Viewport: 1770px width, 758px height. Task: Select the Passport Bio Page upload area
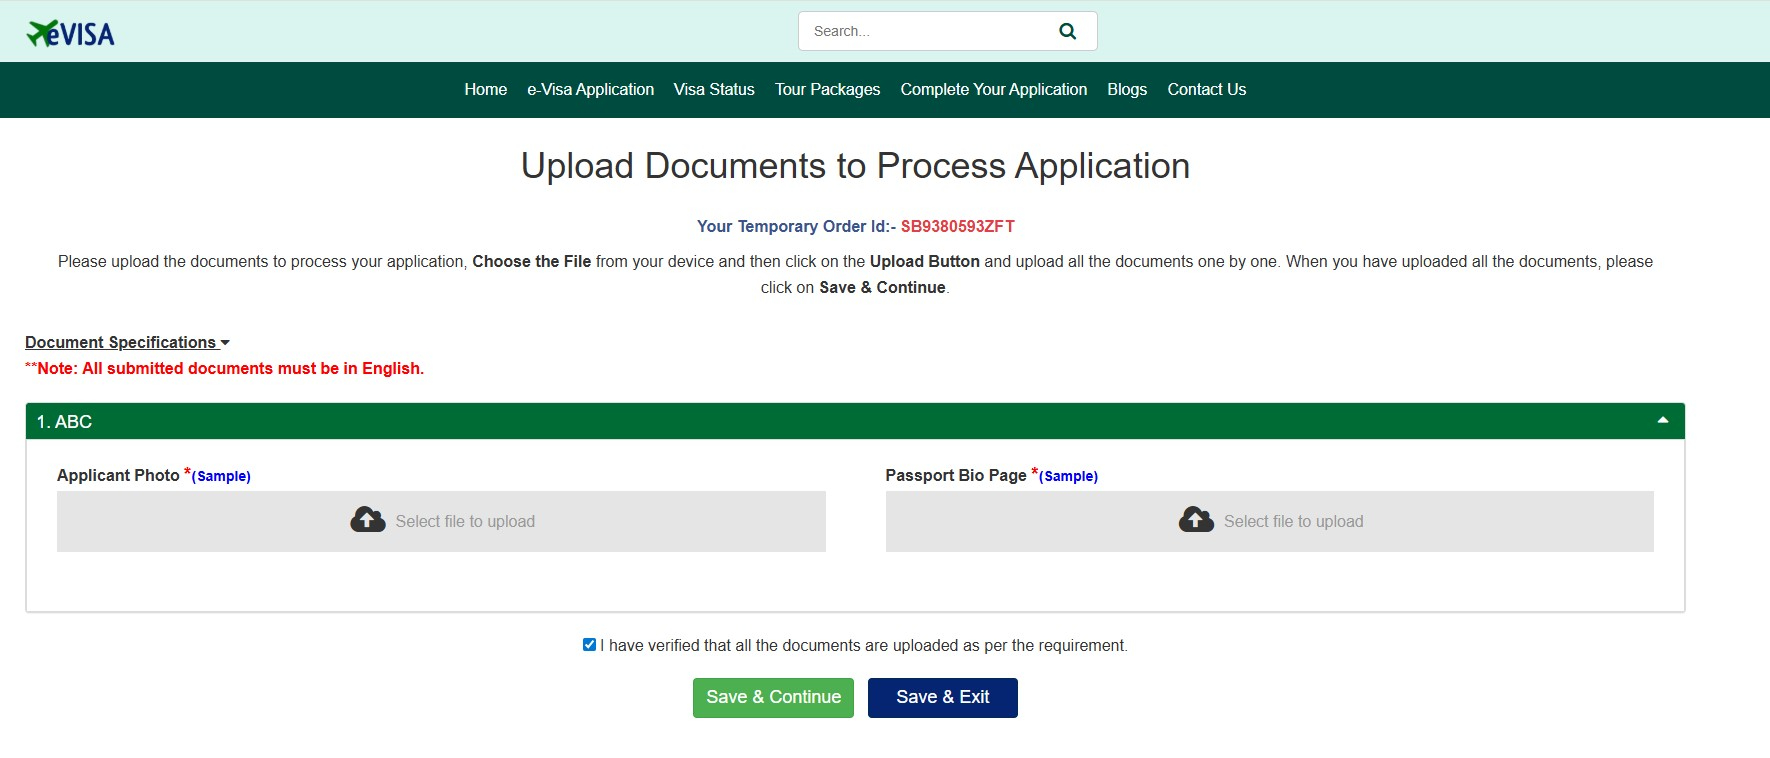point(1269,521)
